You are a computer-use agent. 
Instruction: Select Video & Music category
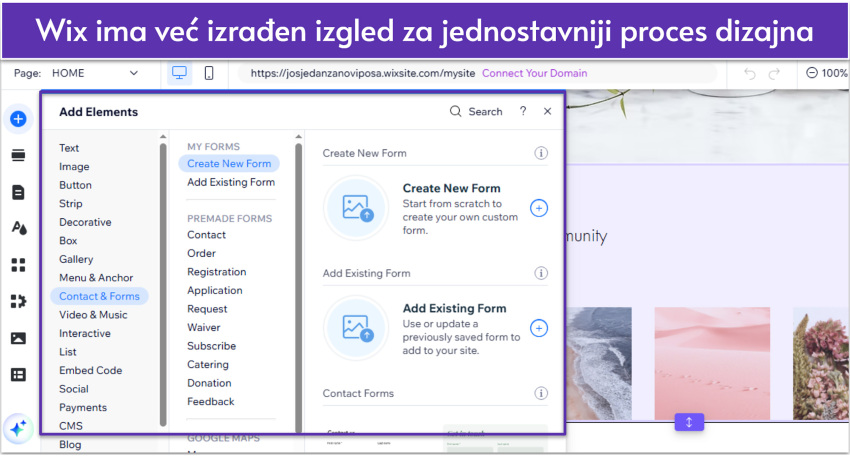click(x=93, y=314)
